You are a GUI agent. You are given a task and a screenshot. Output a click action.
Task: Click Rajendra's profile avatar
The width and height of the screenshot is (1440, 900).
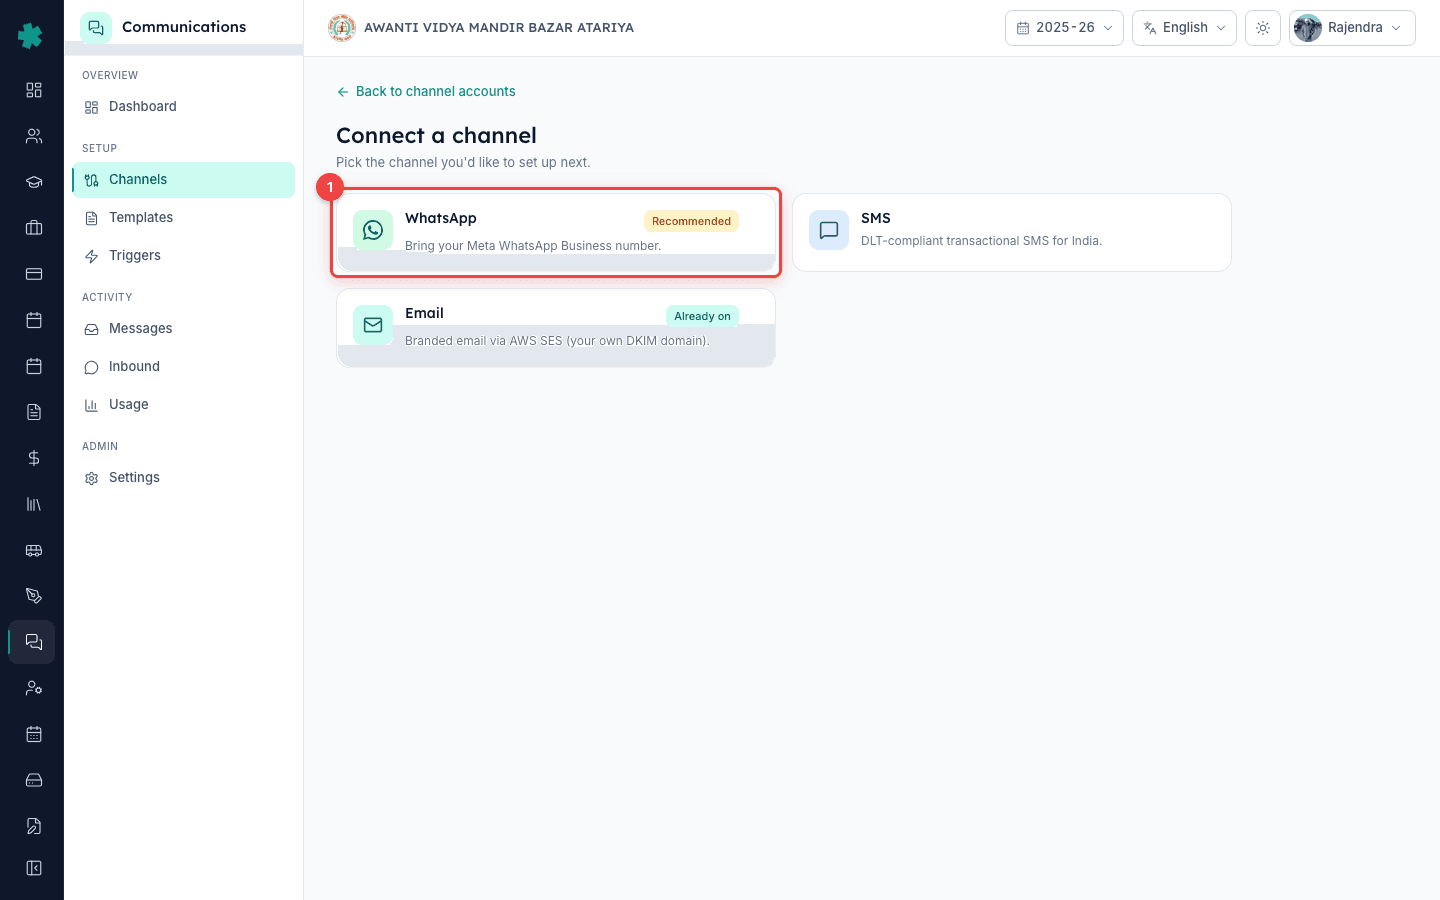coord(1308,28)
